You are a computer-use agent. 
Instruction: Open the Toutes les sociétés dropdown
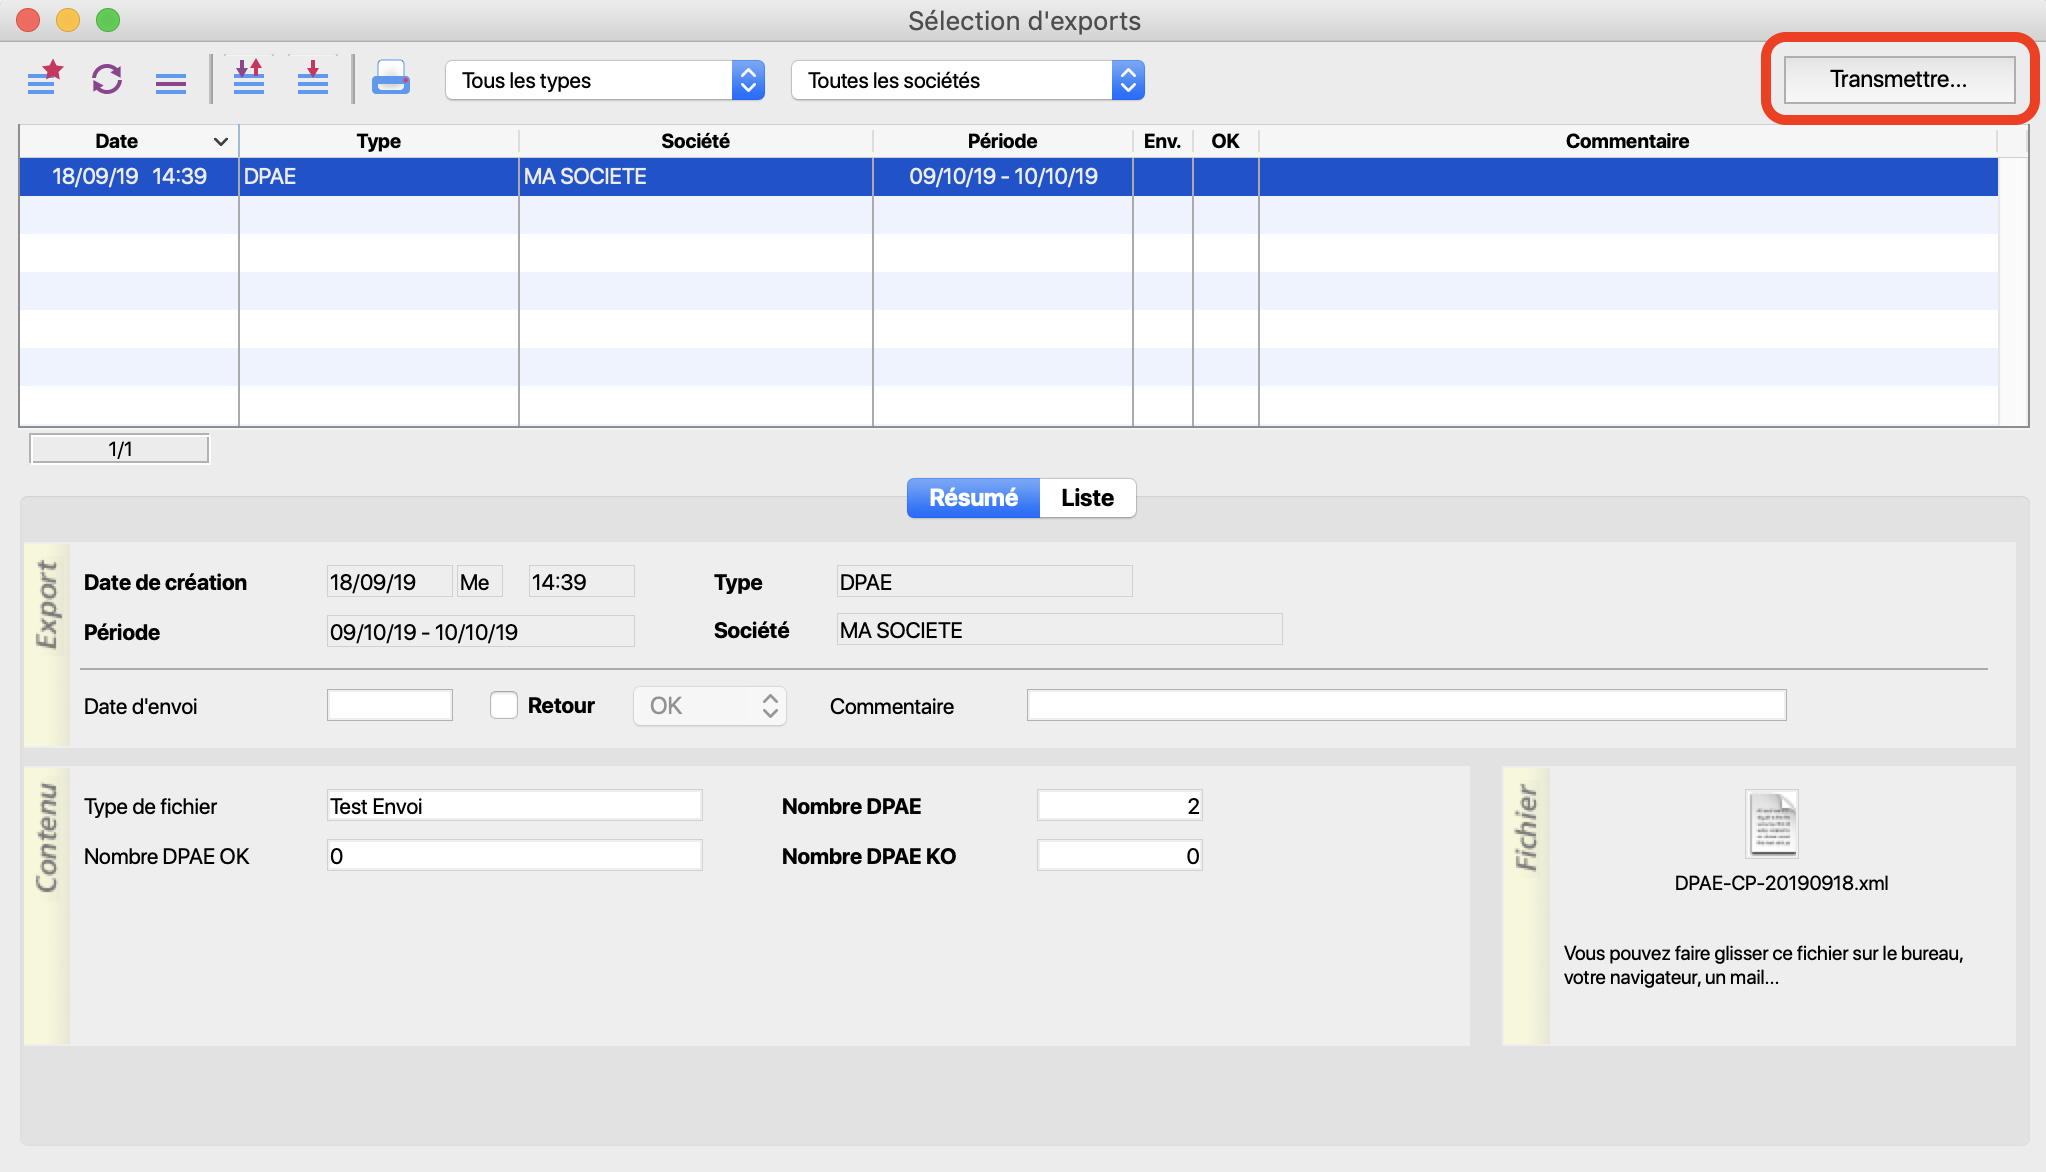[x=968, y=80]
